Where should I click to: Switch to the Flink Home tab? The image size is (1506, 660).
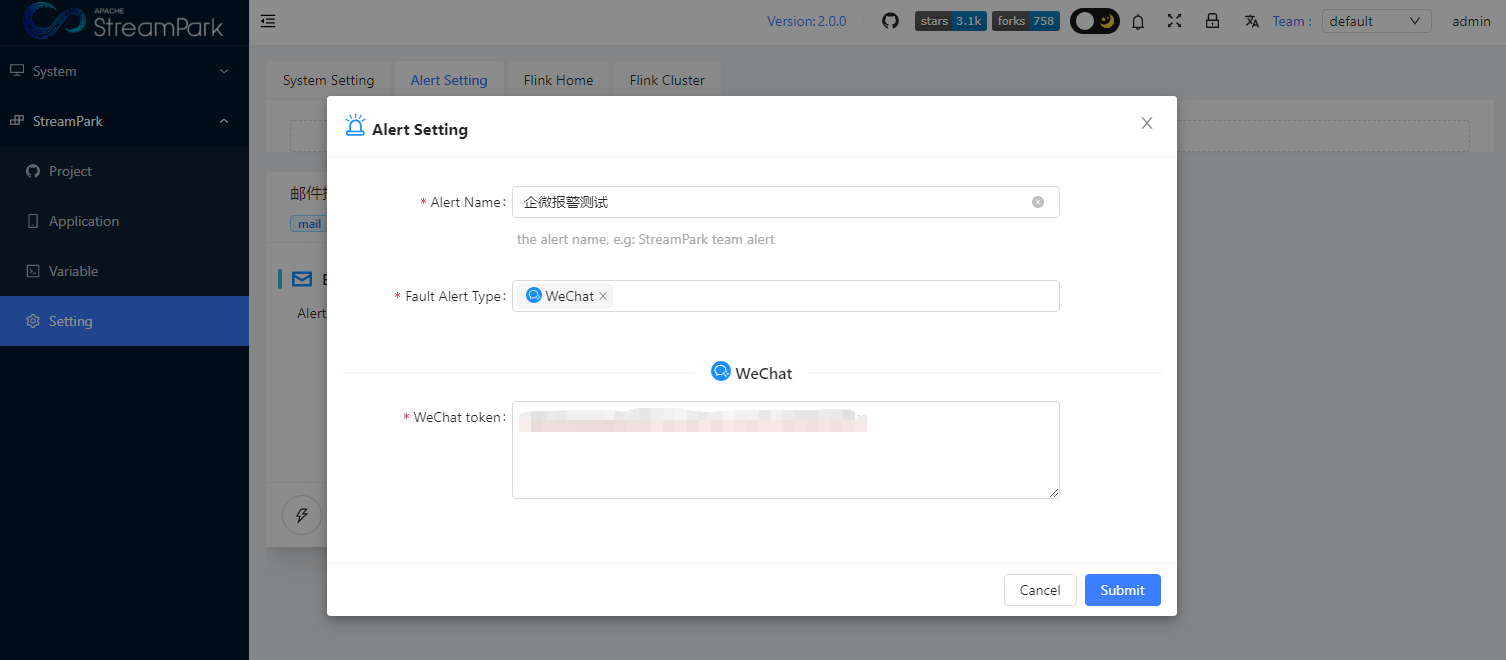pos(558,80)
